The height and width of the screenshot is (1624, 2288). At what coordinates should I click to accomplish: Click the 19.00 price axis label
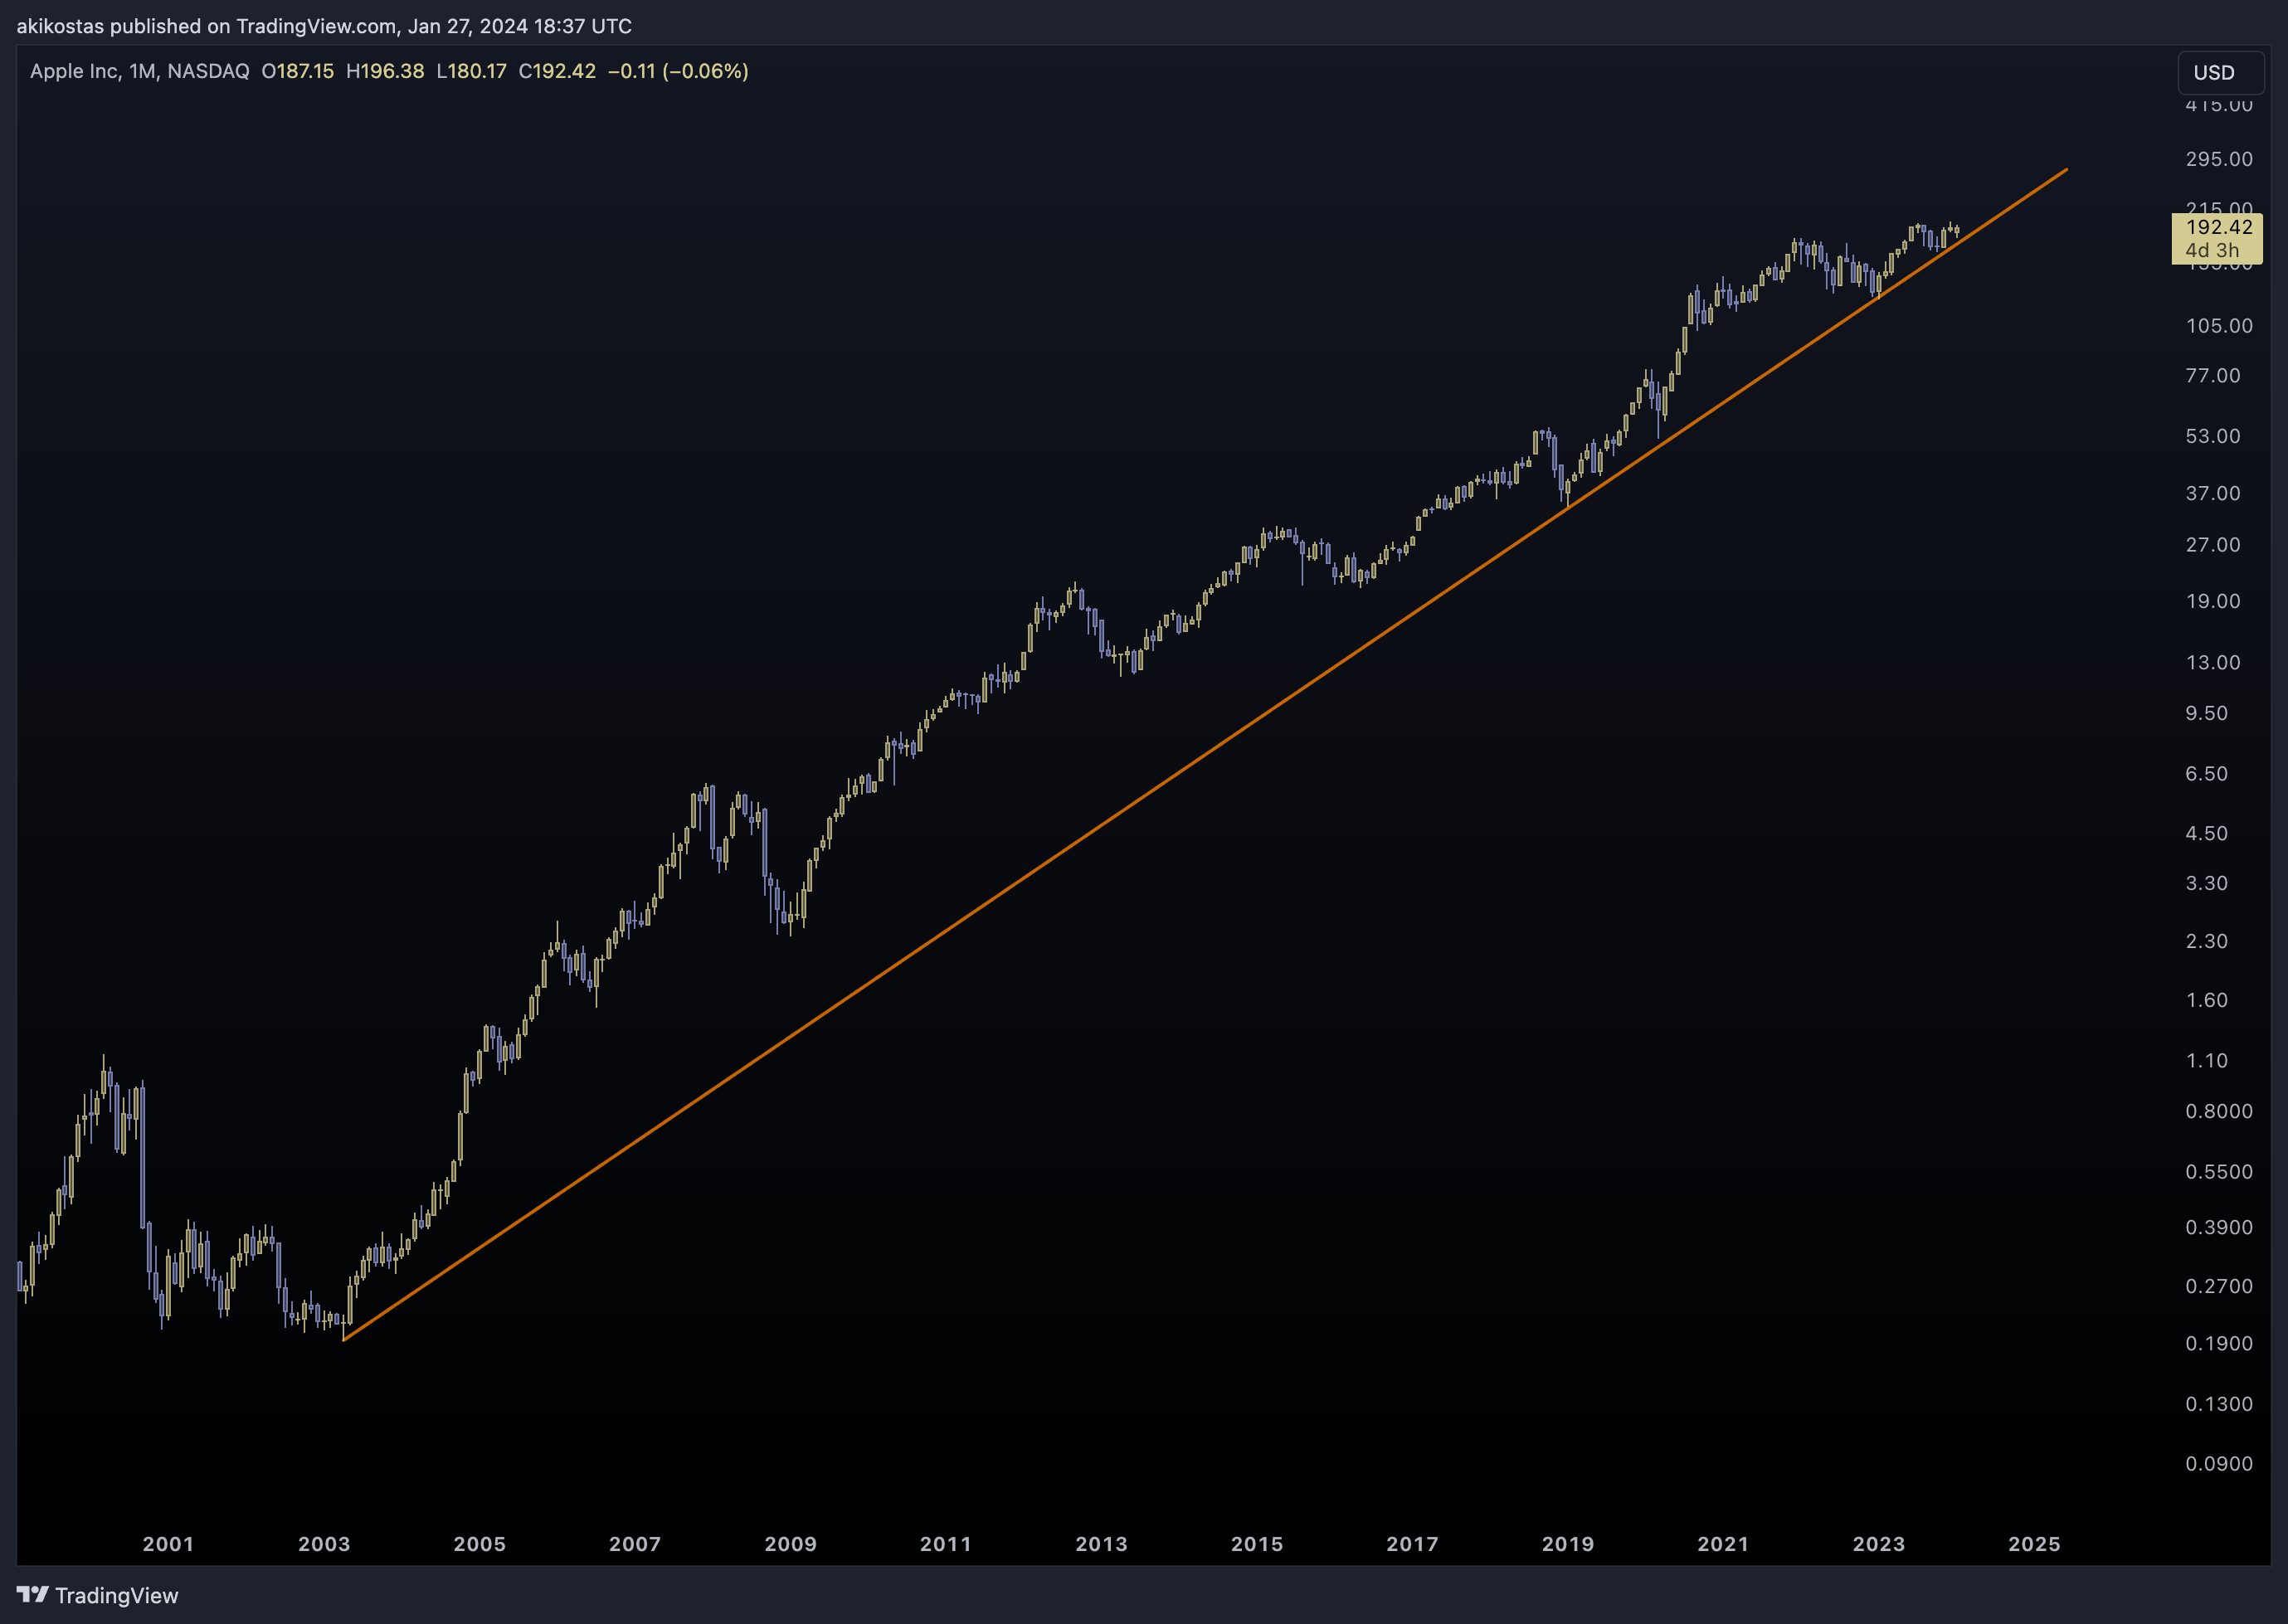(2213, 601)
